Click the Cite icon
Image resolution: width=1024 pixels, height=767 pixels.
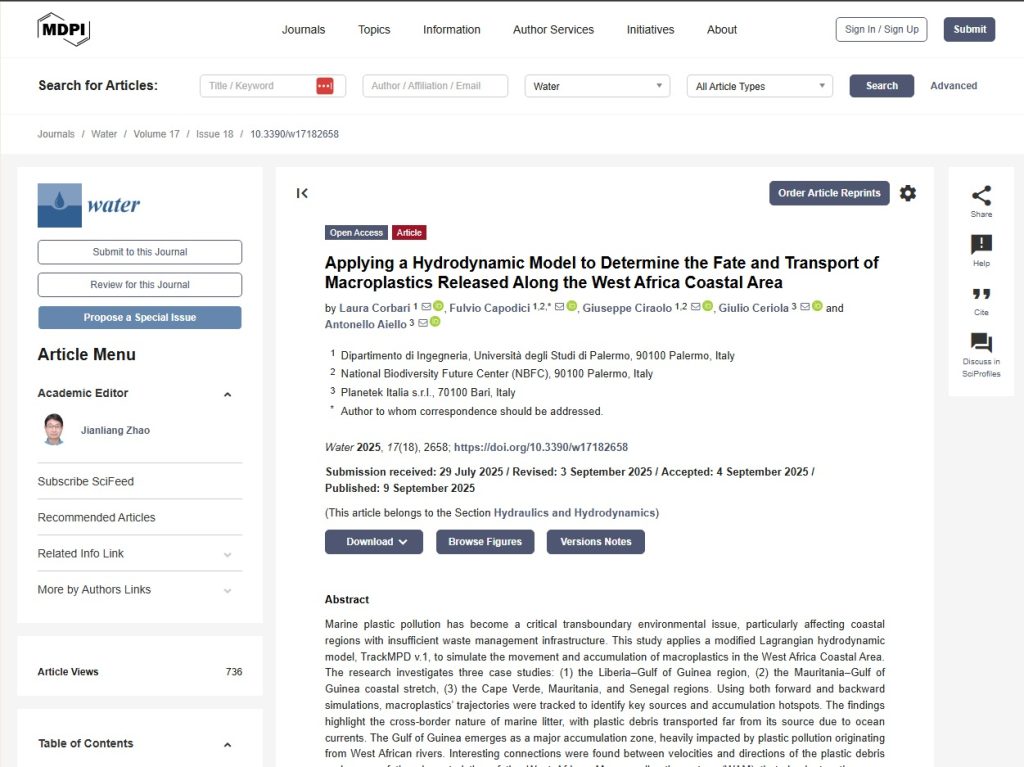(x=981, y=296)
